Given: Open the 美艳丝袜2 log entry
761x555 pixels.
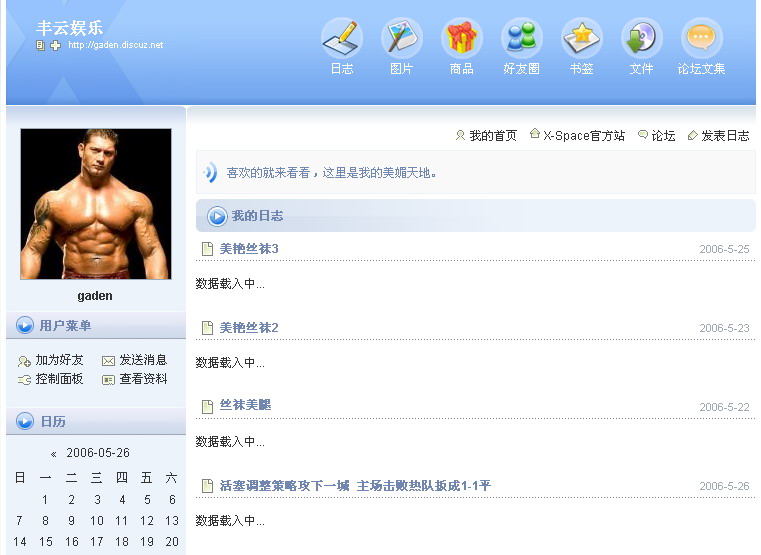Looking at the screenshot, I should 249,328.
